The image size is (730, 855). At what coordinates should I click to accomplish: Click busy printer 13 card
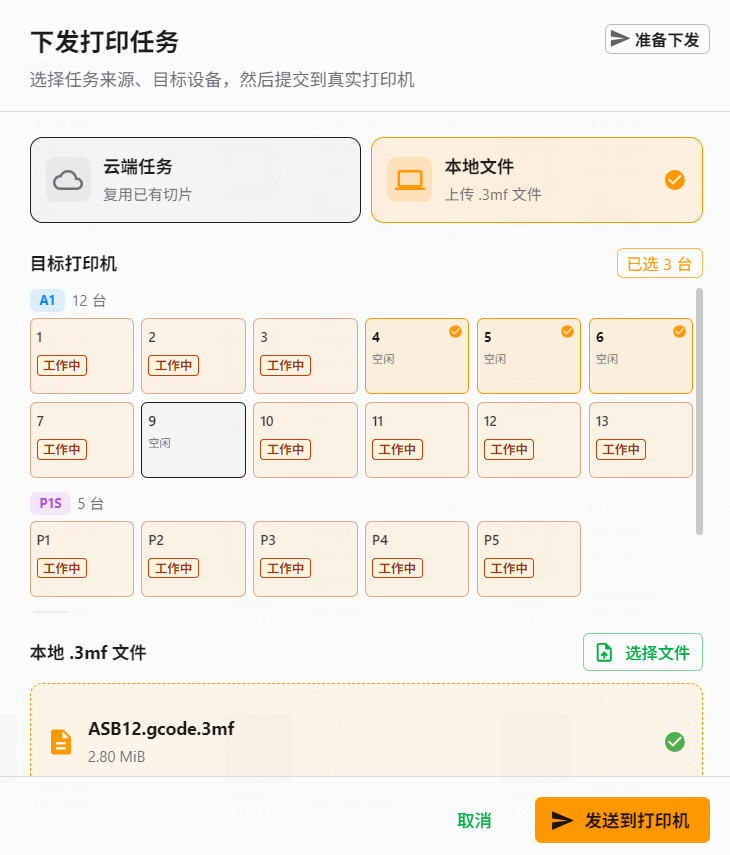(641, 440)
